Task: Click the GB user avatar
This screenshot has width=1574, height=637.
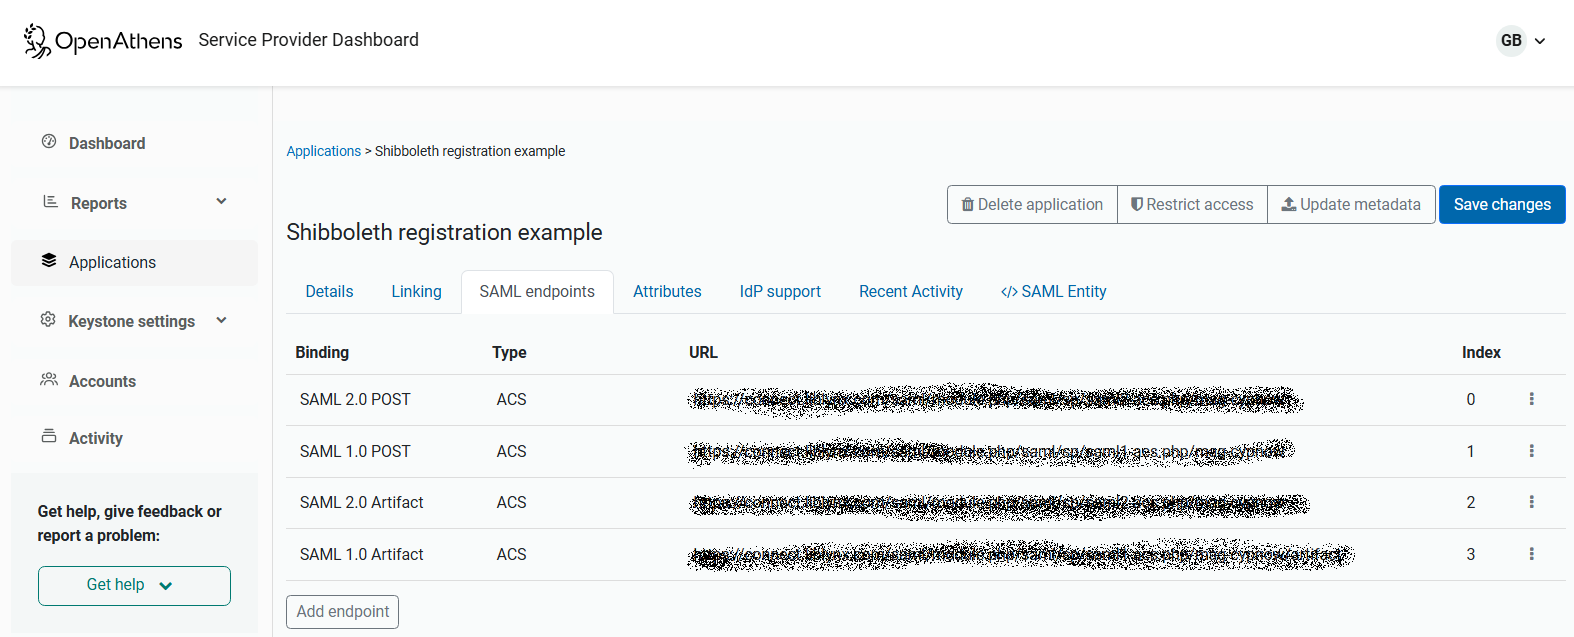Action: [x=1511, y=41]
